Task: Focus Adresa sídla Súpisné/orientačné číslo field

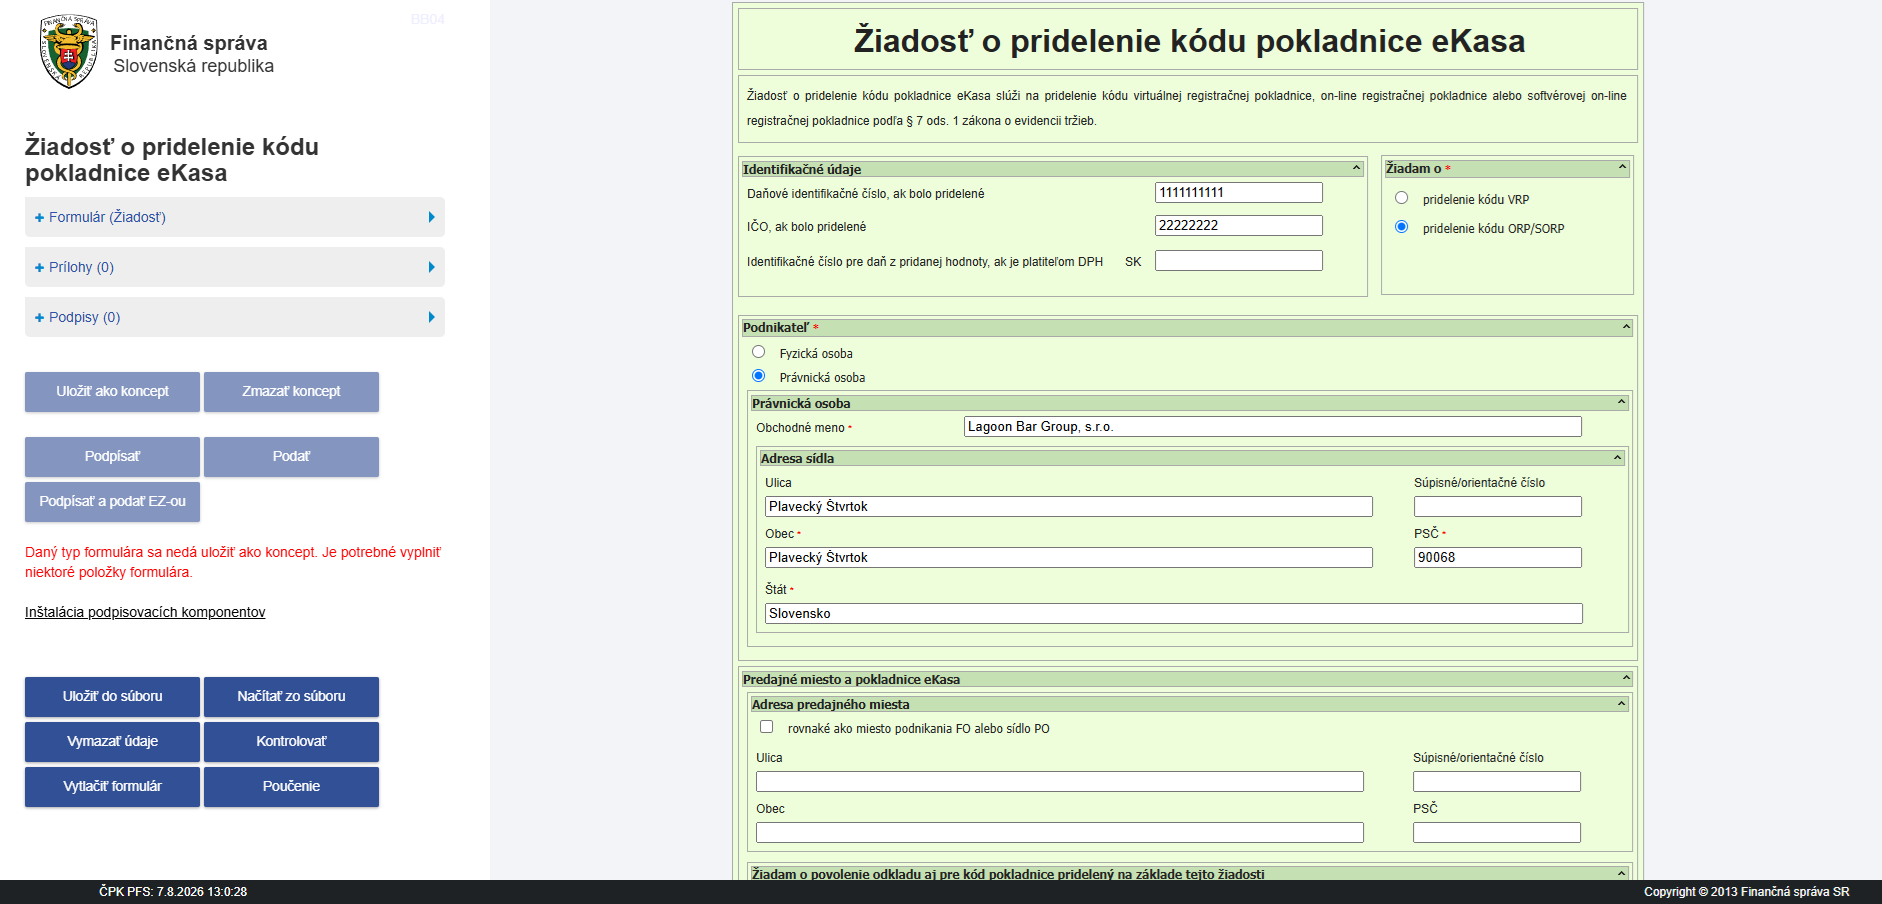Action: [1497, 507]
